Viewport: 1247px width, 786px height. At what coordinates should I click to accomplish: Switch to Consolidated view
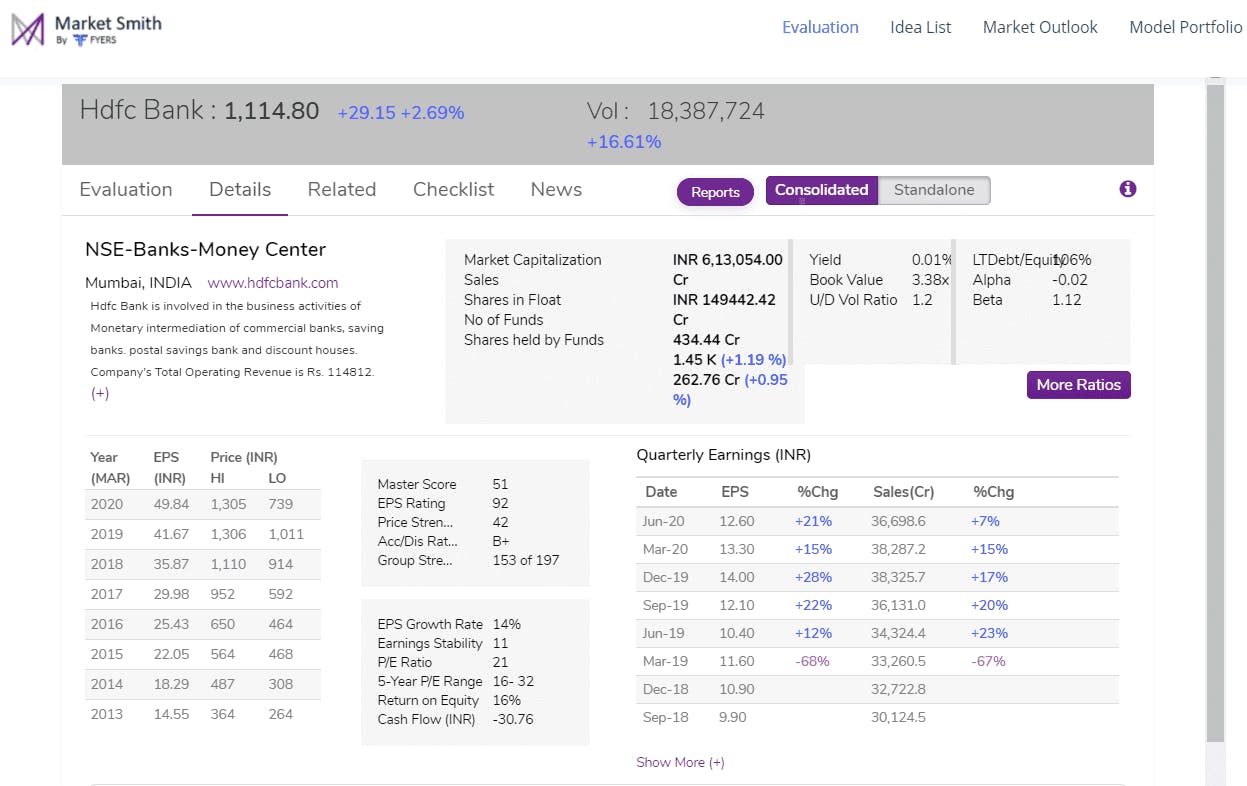(x=822, y=190)
